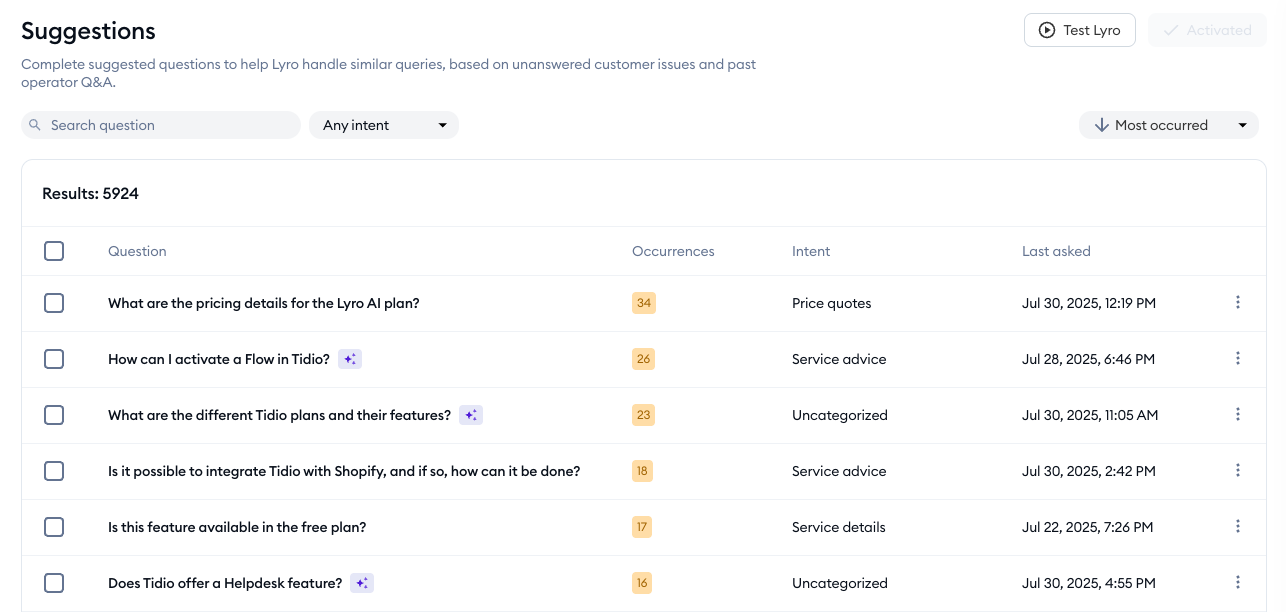Select the Lyro AI pricing question checkbox
This screenshot has height=612, width=1286.
(x=54, y=303)
